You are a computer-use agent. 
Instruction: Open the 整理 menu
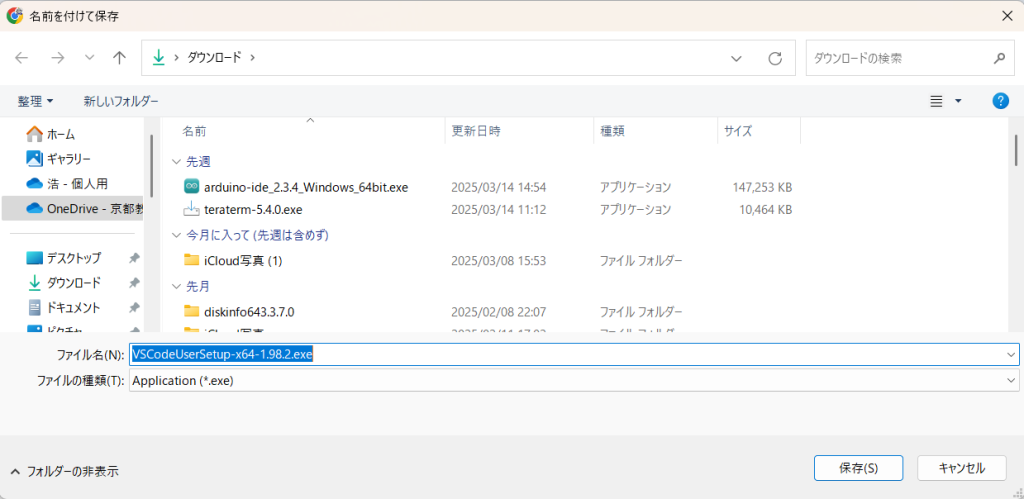click(35, 101)
